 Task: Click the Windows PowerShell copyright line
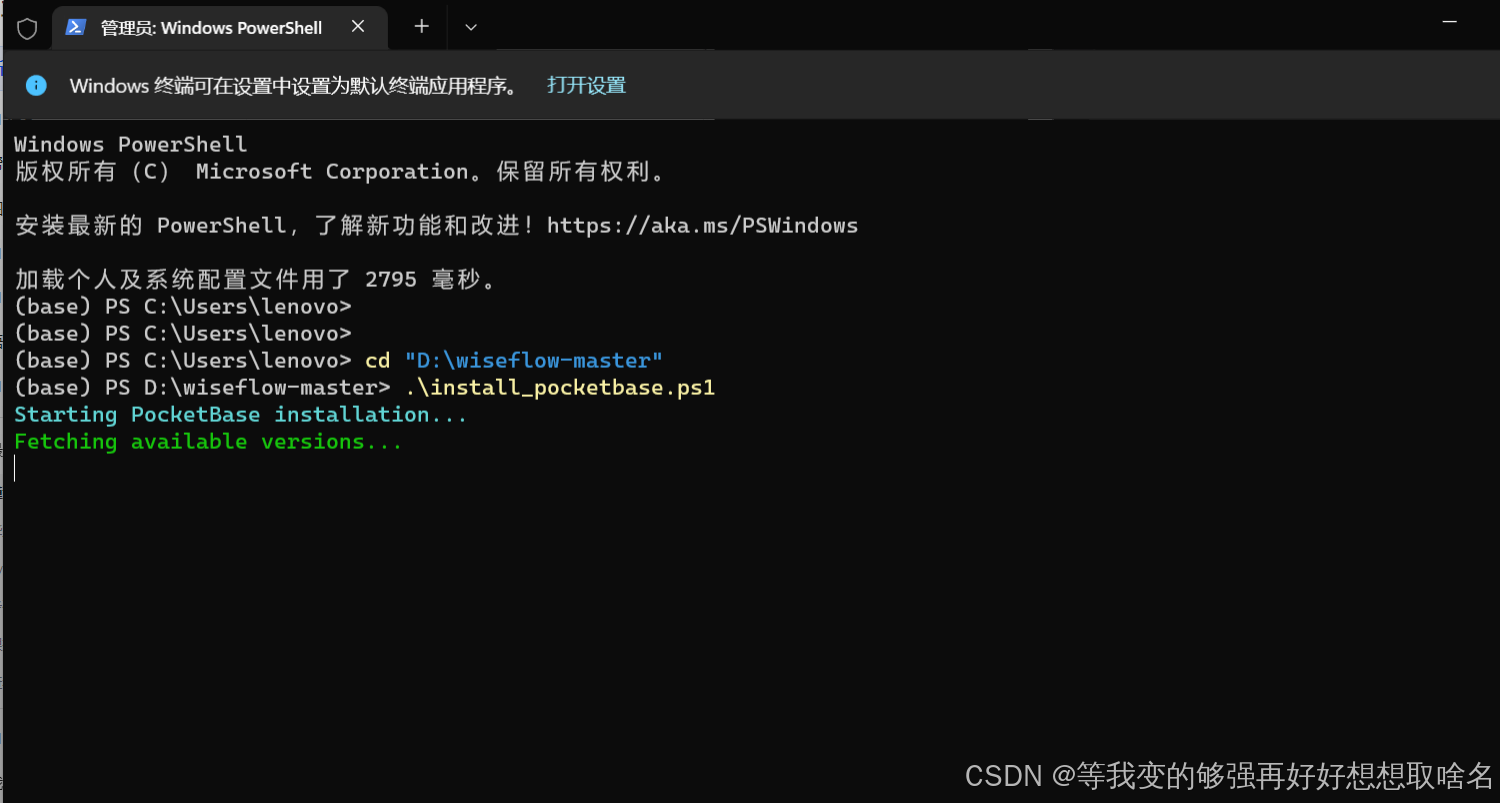[x=340, y=171]
